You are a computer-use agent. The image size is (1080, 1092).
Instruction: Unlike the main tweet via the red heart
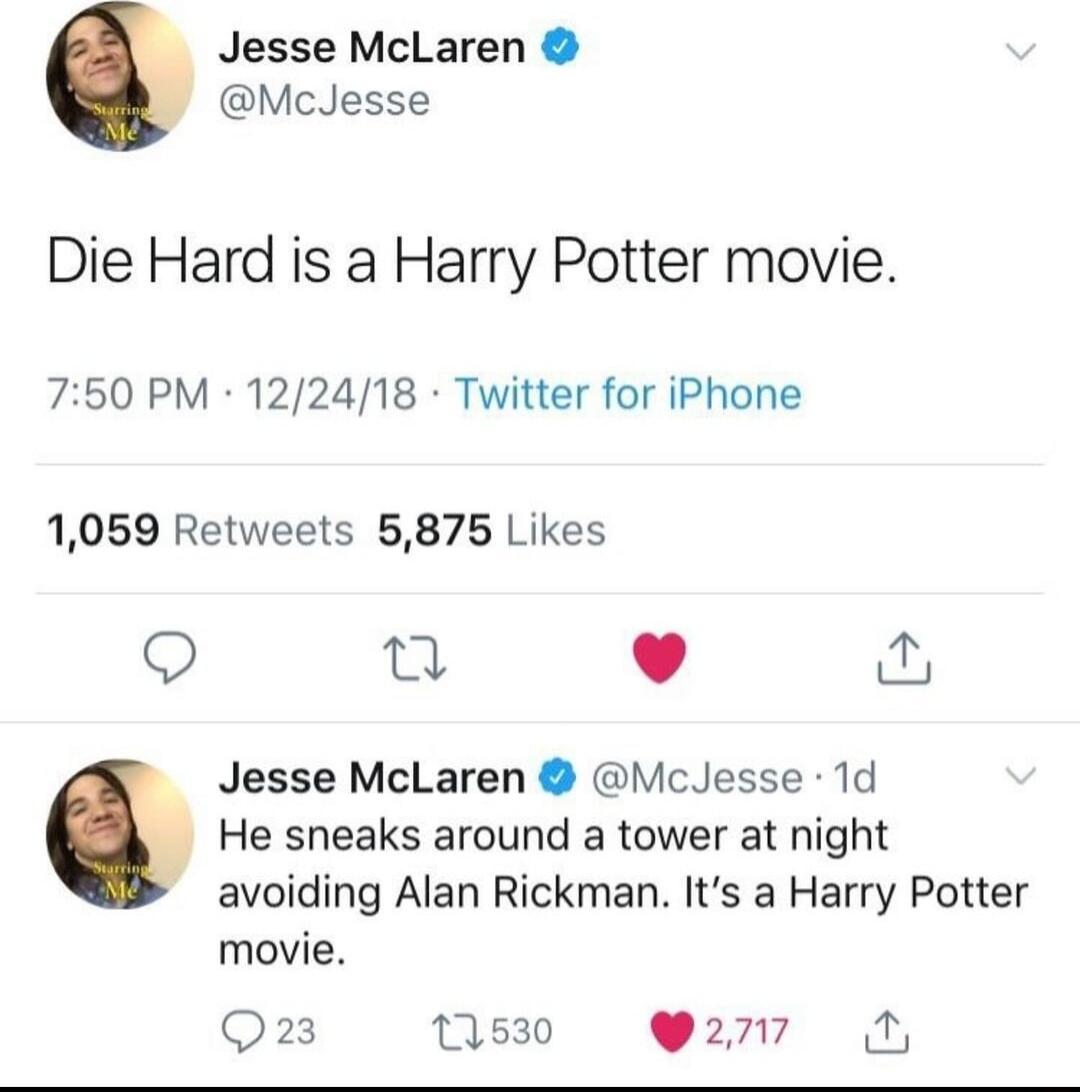coord(656,657)
